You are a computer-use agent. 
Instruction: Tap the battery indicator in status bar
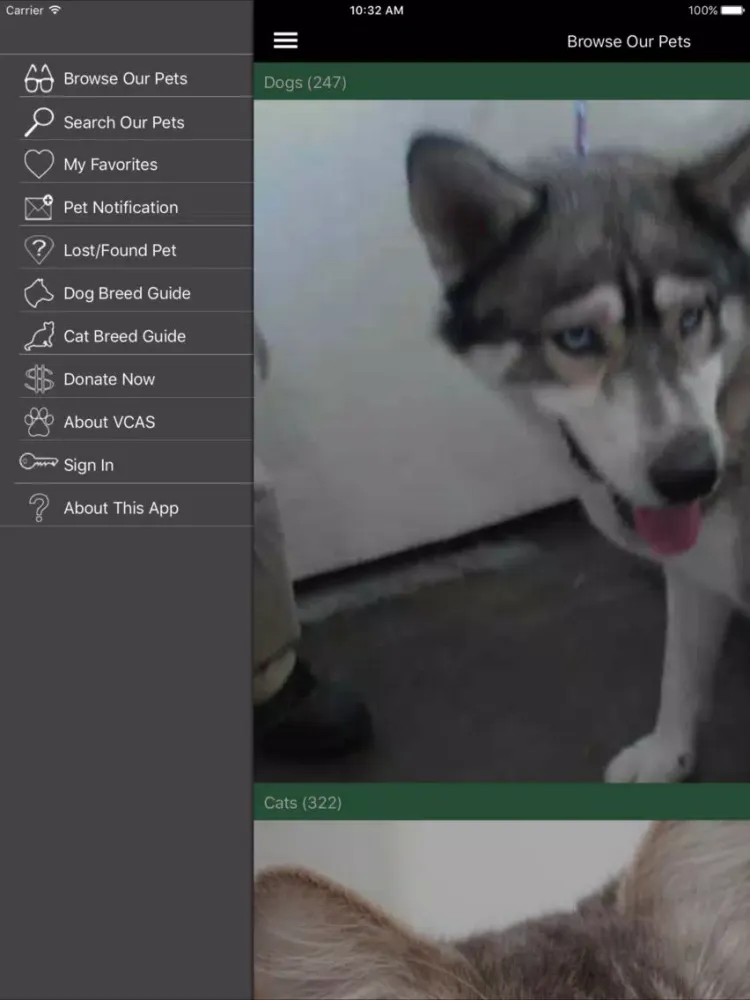[x=732, y=10]
